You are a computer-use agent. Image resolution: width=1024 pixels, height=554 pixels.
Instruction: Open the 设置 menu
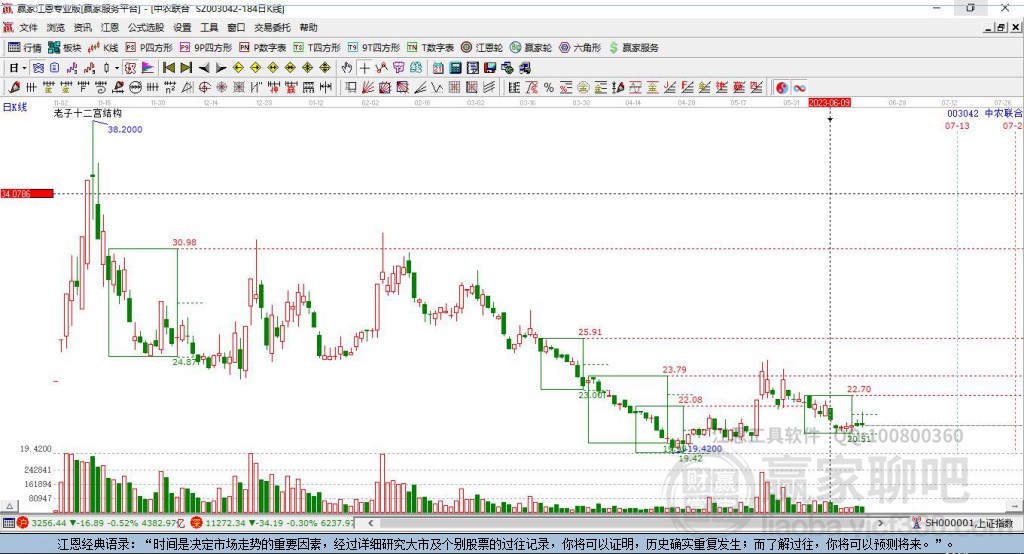pyautogui.click(x=182, y=27)
